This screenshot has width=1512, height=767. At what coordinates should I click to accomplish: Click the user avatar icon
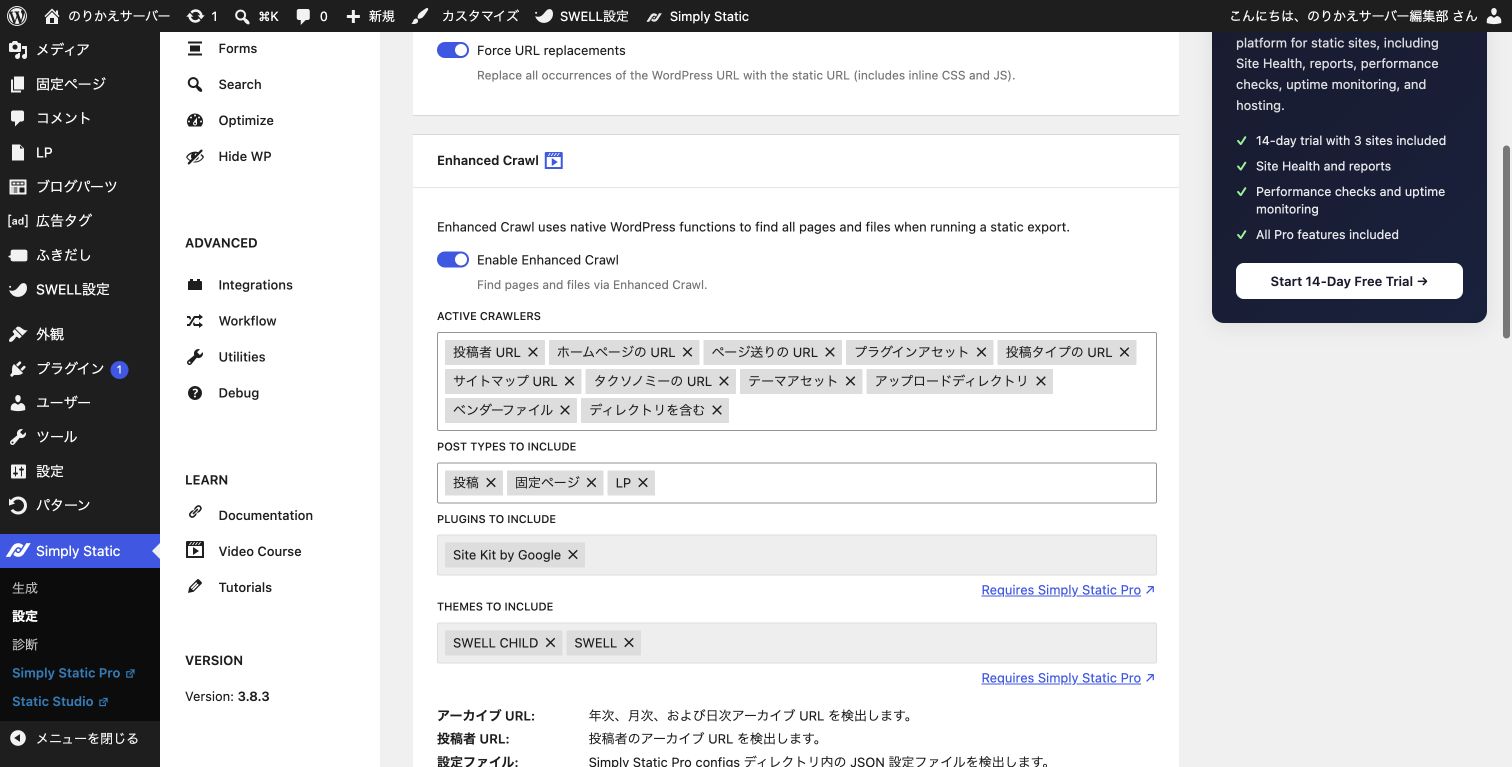[x=1494, y=16]
